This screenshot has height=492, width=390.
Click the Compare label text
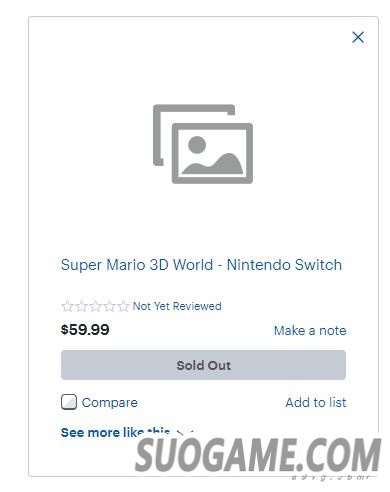[110, 403]
